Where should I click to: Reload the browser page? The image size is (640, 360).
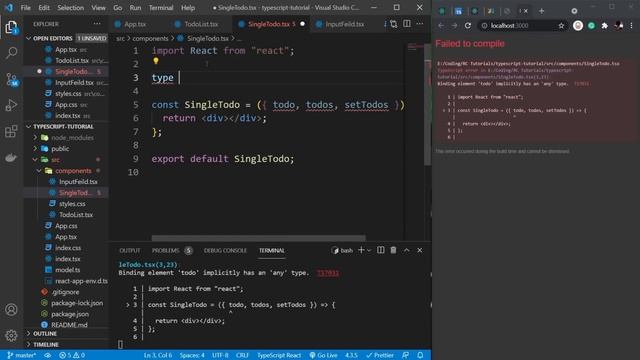pyautogui.click(x=468, y=26)
